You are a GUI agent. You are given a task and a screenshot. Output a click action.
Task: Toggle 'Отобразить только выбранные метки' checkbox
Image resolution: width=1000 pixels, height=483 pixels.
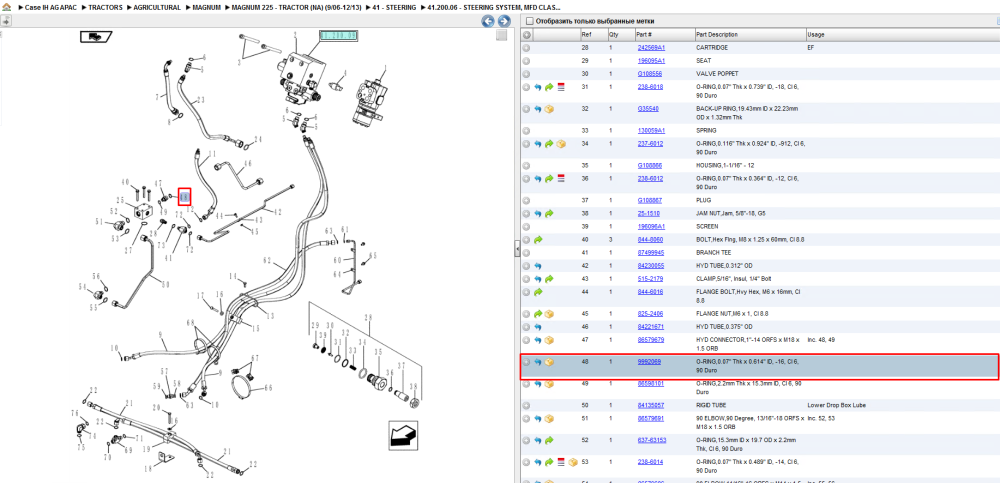point(529,21)
